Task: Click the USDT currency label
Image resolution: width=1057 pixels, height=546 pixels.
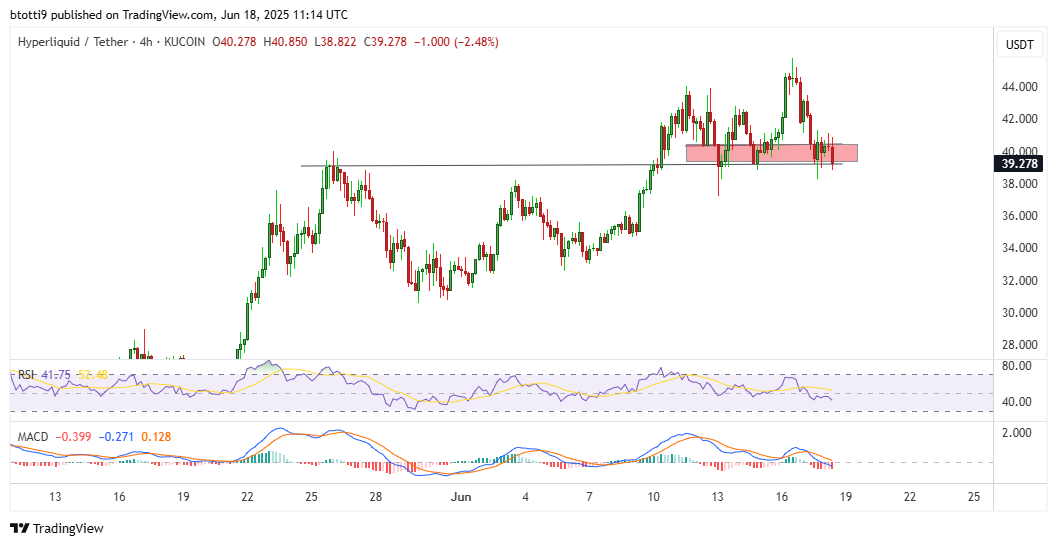Action: [x=1019, y=44]
